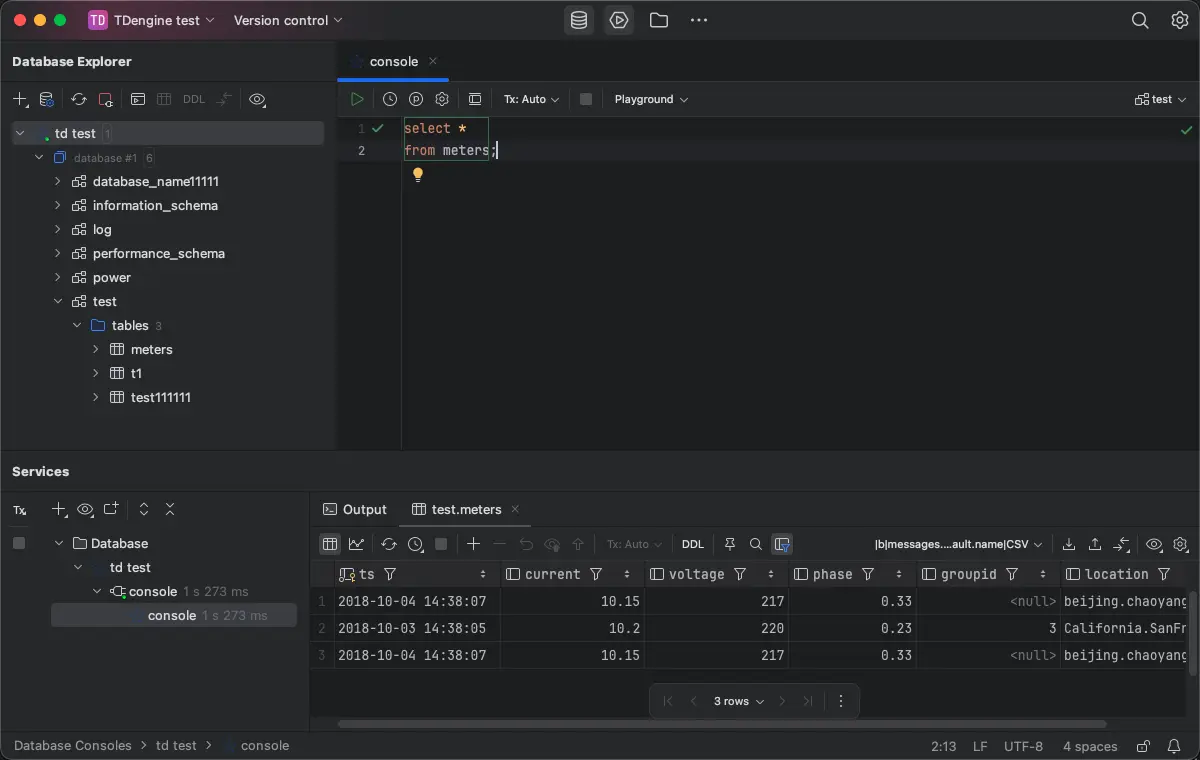Add row plus icon in result toolbar
This screenshot has width=1200, height=760.
[x=474, y=544]
